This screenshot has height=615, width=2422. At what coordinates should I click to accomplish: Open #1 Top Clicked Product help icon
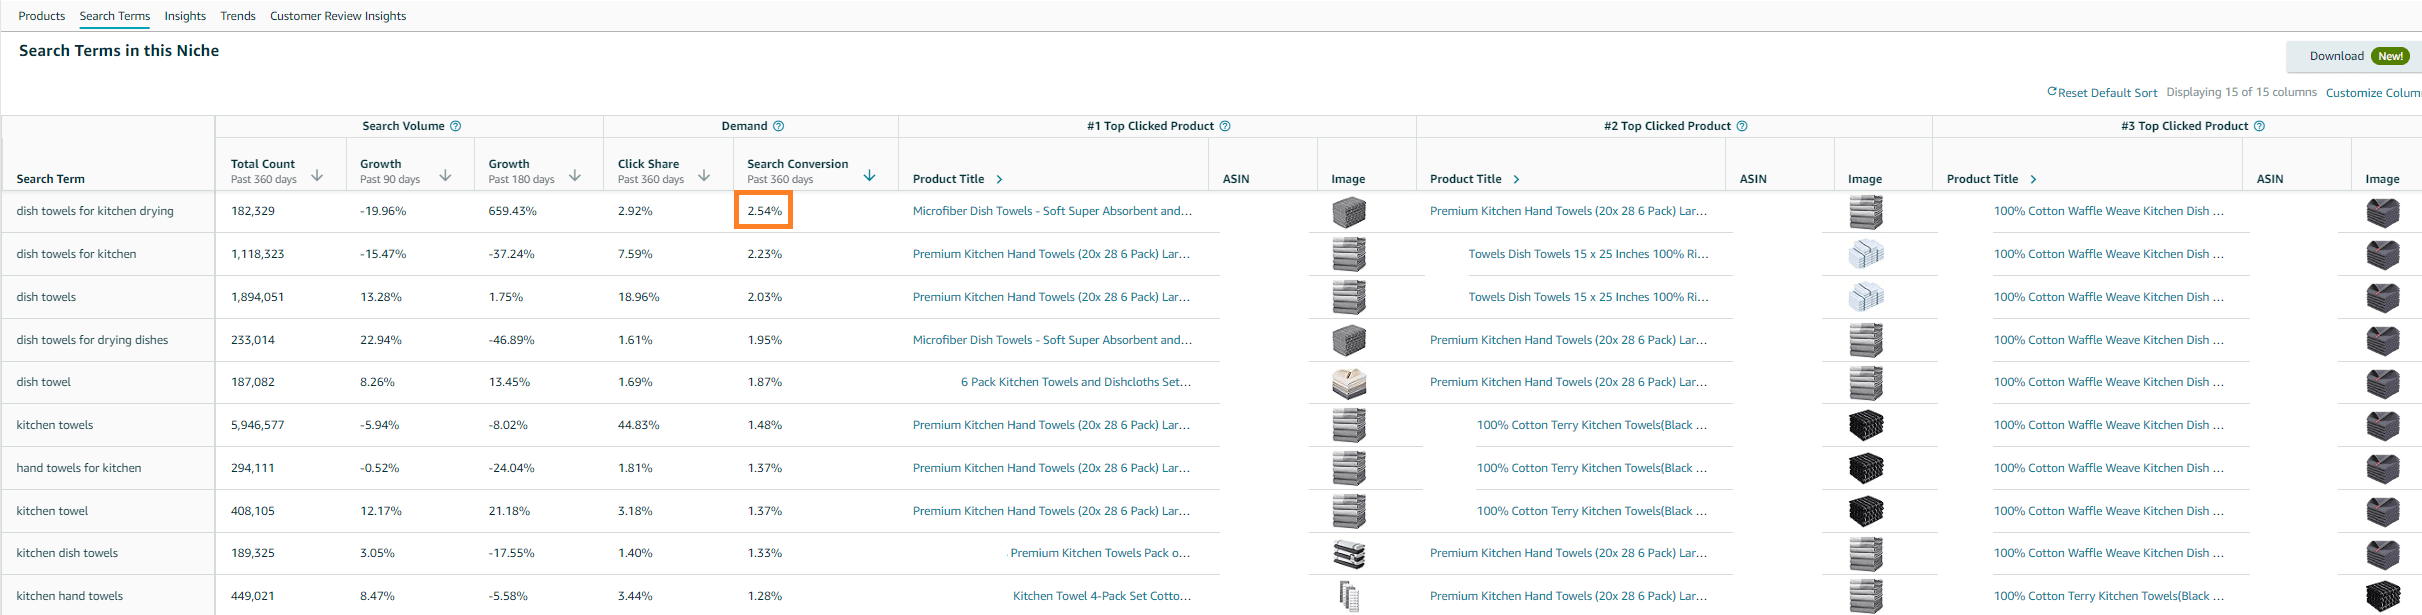[x=1225, y=126]
